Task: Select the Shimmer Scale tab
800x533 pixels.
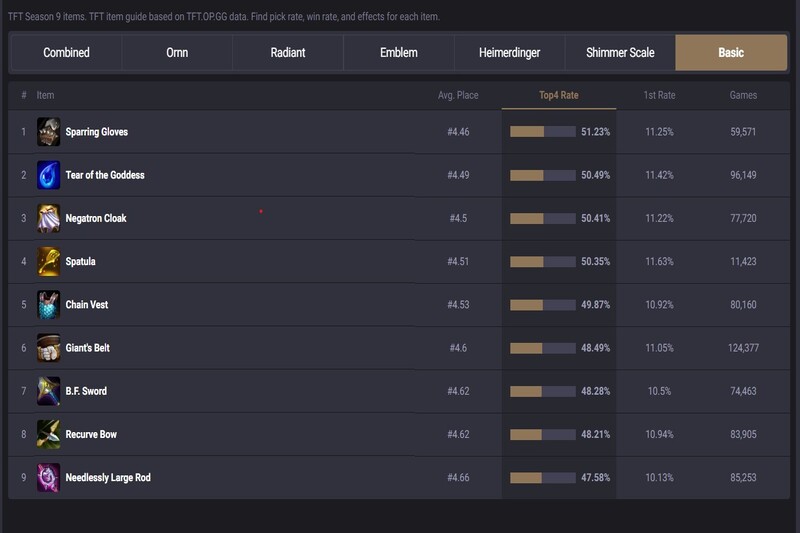Action: click(x=620, y=52)
